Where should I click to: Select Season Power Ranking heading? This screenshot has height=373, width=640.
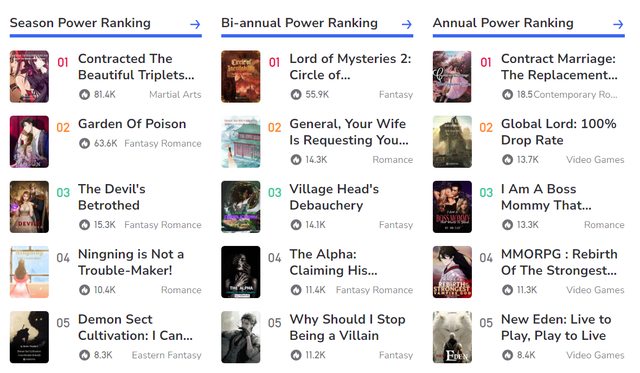tap(80, 23)
